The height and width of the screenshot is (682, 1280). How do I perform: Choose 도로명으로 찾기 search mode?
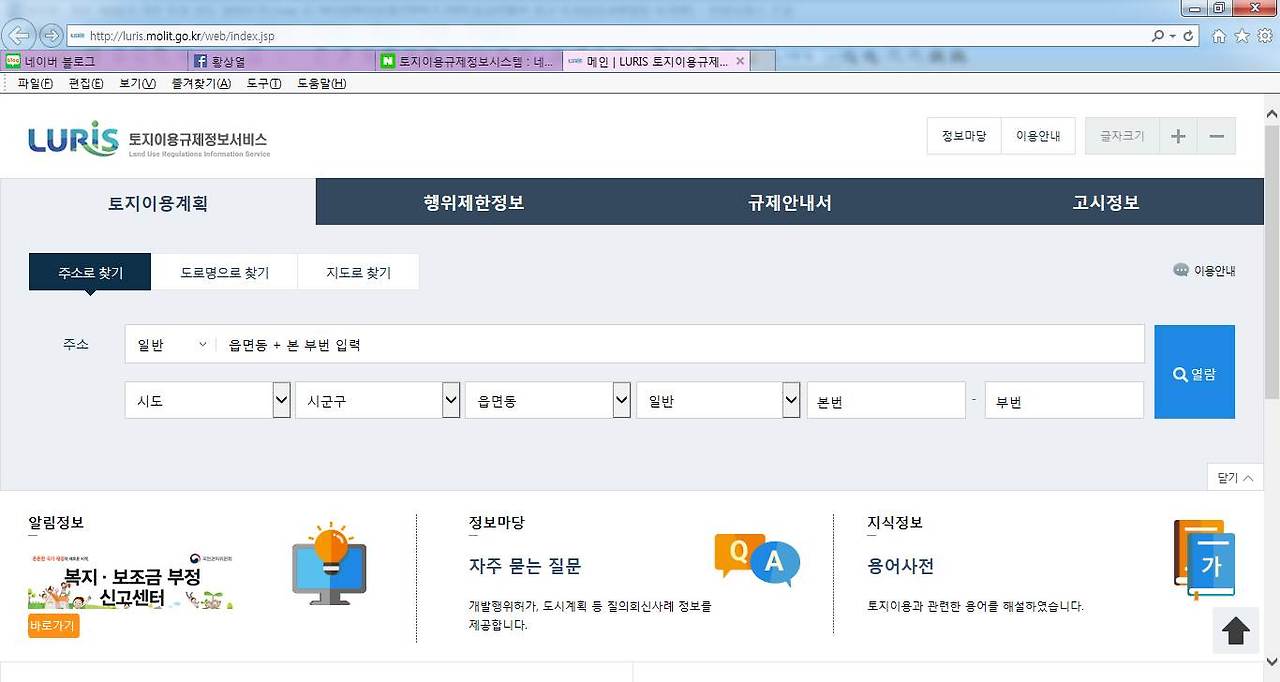pyautogui.click(x=224, y=272)
